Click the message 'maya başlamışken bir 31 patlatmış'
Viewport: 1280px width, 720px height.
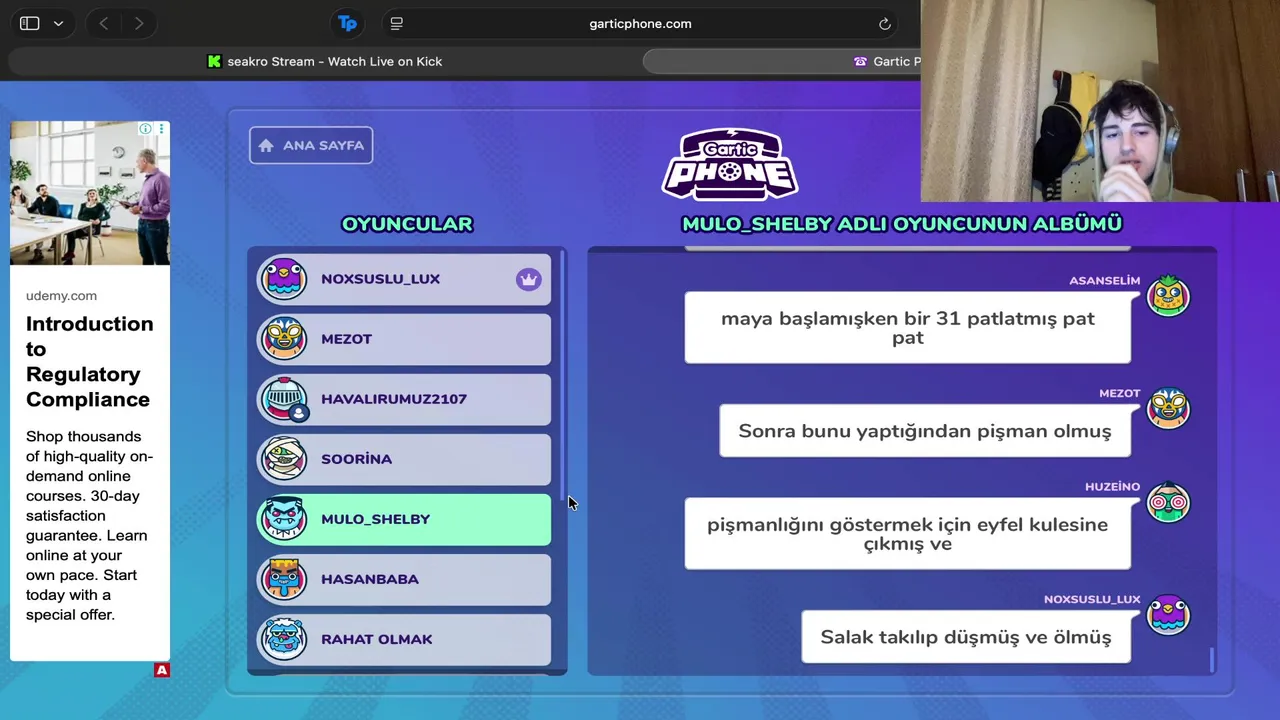(x=908, y=328)
